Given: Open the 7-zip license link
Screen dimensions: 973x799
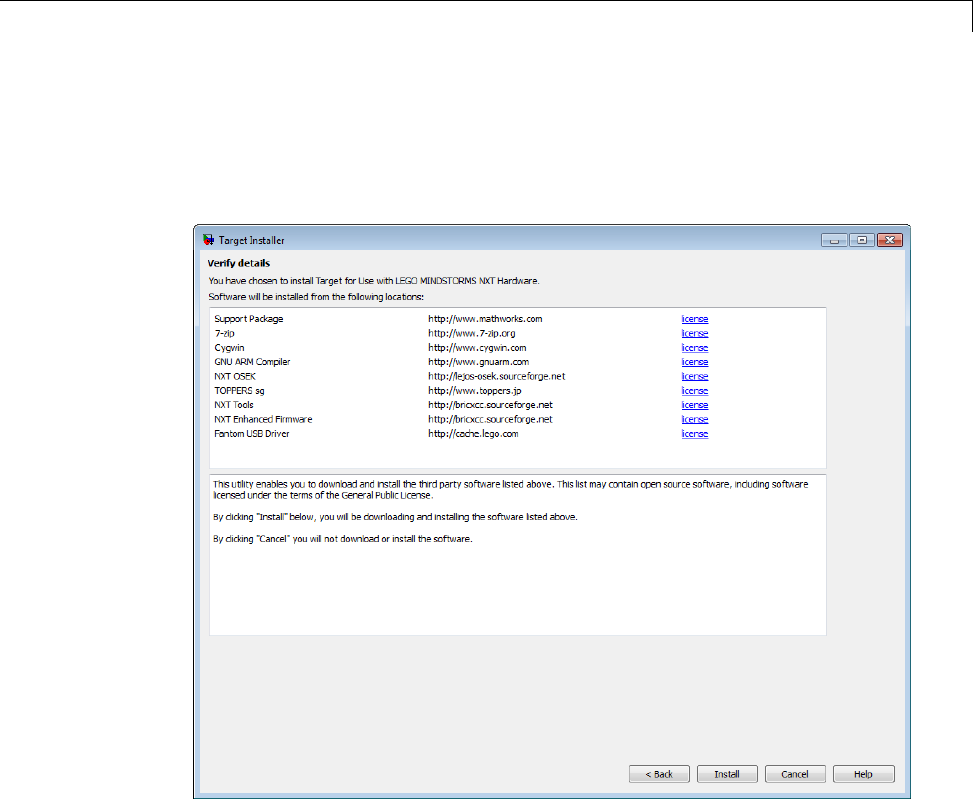Looking at the screenshot, I should click(x=694, y=333).
